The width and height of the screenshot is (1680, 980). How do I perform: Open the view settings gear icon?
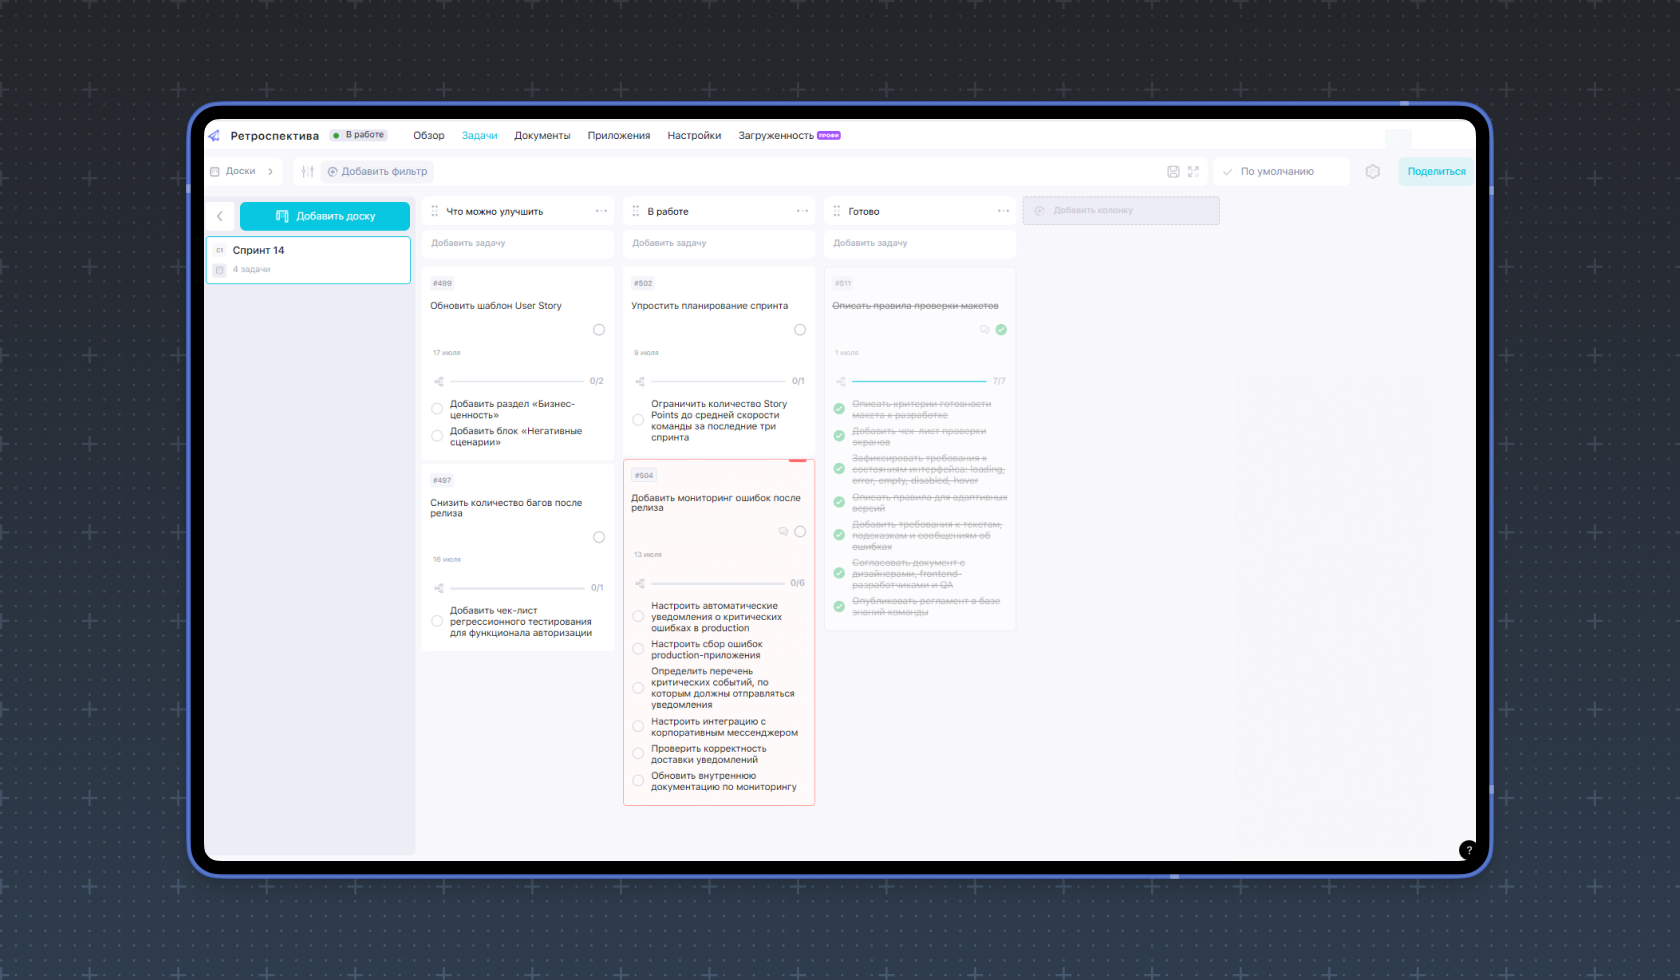(x=1372, y=172)
